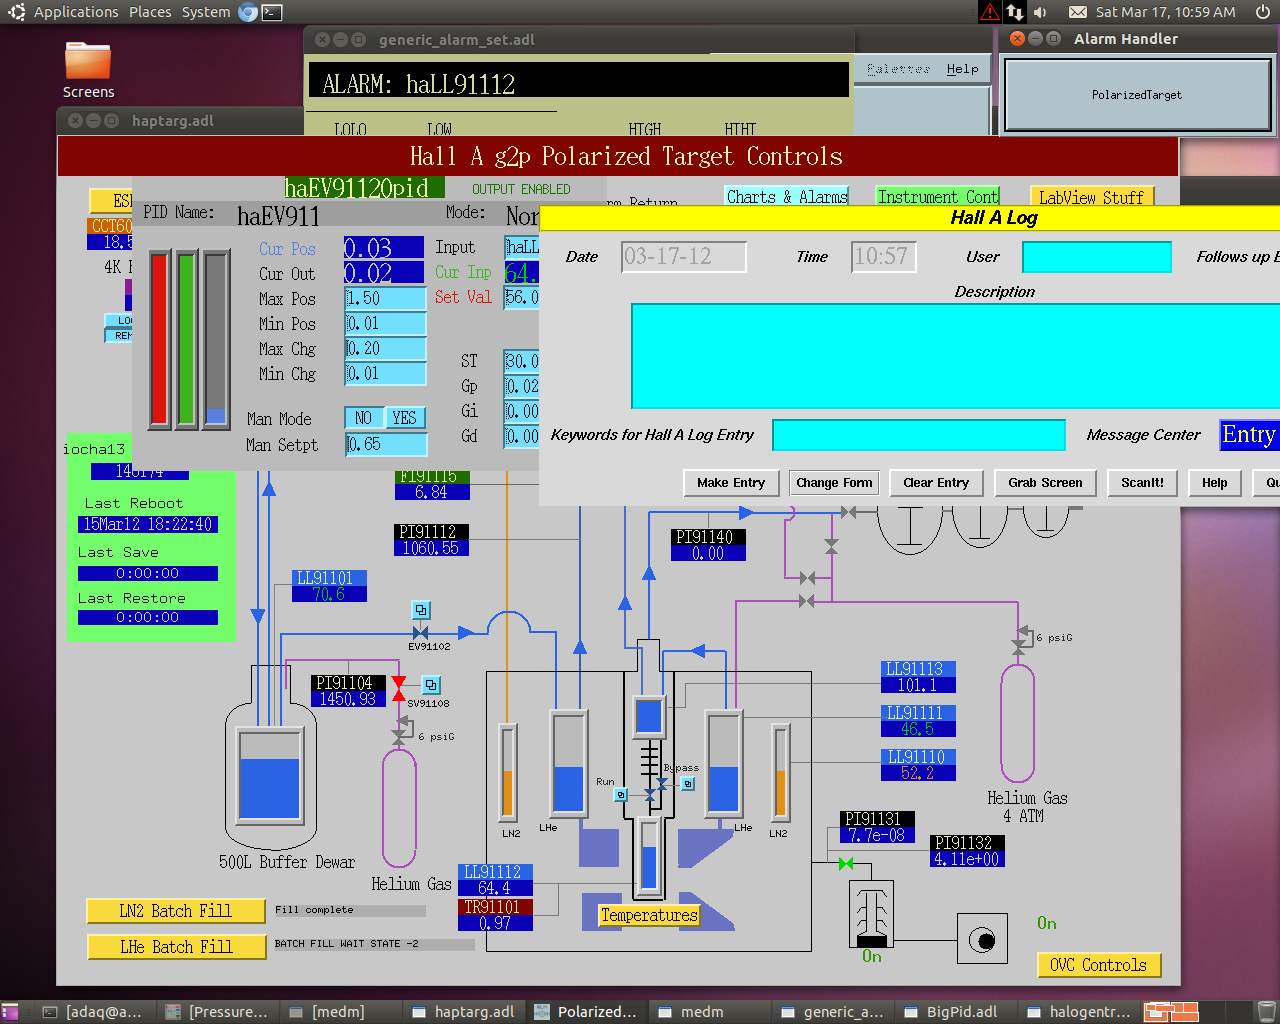The image size is (1280, 1024).
Task: Open the Instrument Cont menu
Action: pyautogui.click(x=938, y=196)
